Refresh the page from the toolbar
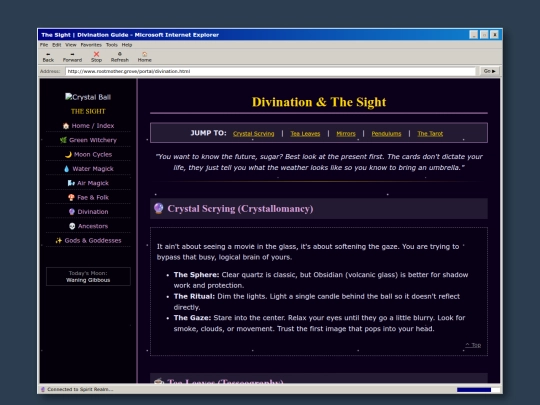The image size is (540, 405). [x=120, y=57]
